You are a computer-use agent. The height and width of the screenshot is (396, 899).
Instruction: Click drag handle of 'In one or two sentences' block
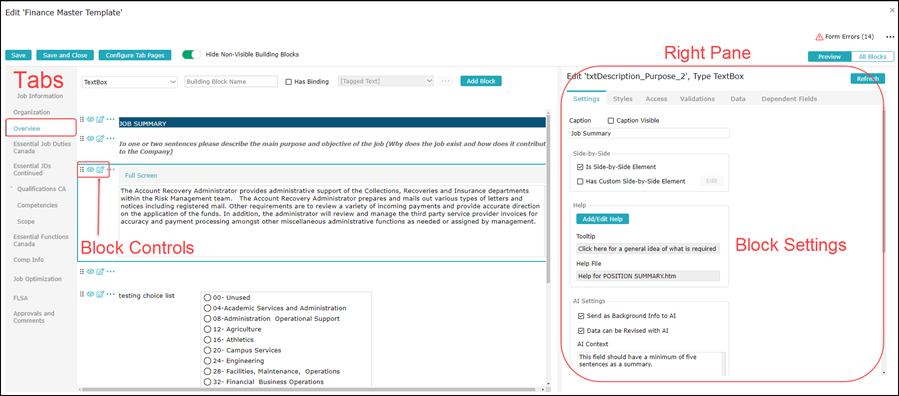click(82, 138)
